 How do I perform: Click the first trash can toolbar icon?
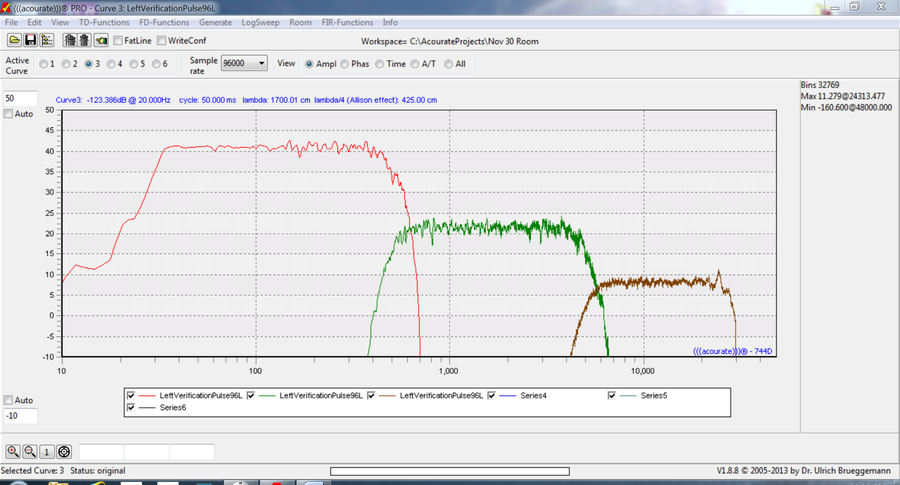(69, 40)
